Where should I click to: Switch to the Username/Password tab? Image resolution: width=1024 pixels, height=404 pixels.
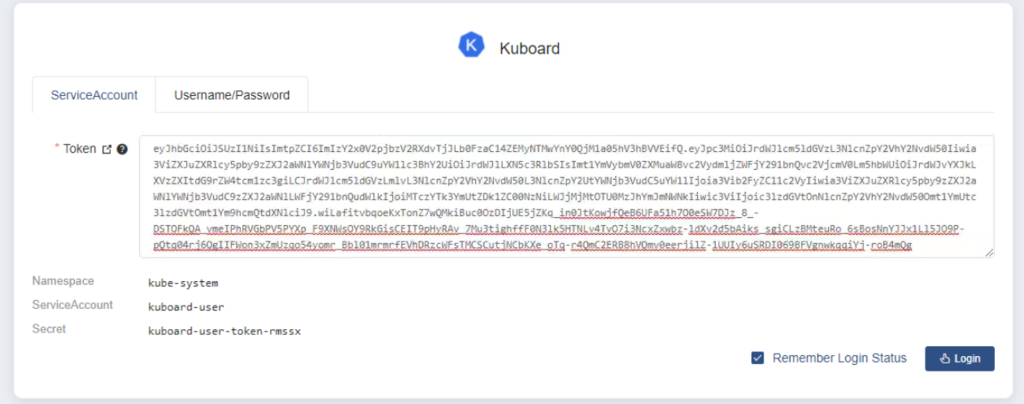(232, 95)
